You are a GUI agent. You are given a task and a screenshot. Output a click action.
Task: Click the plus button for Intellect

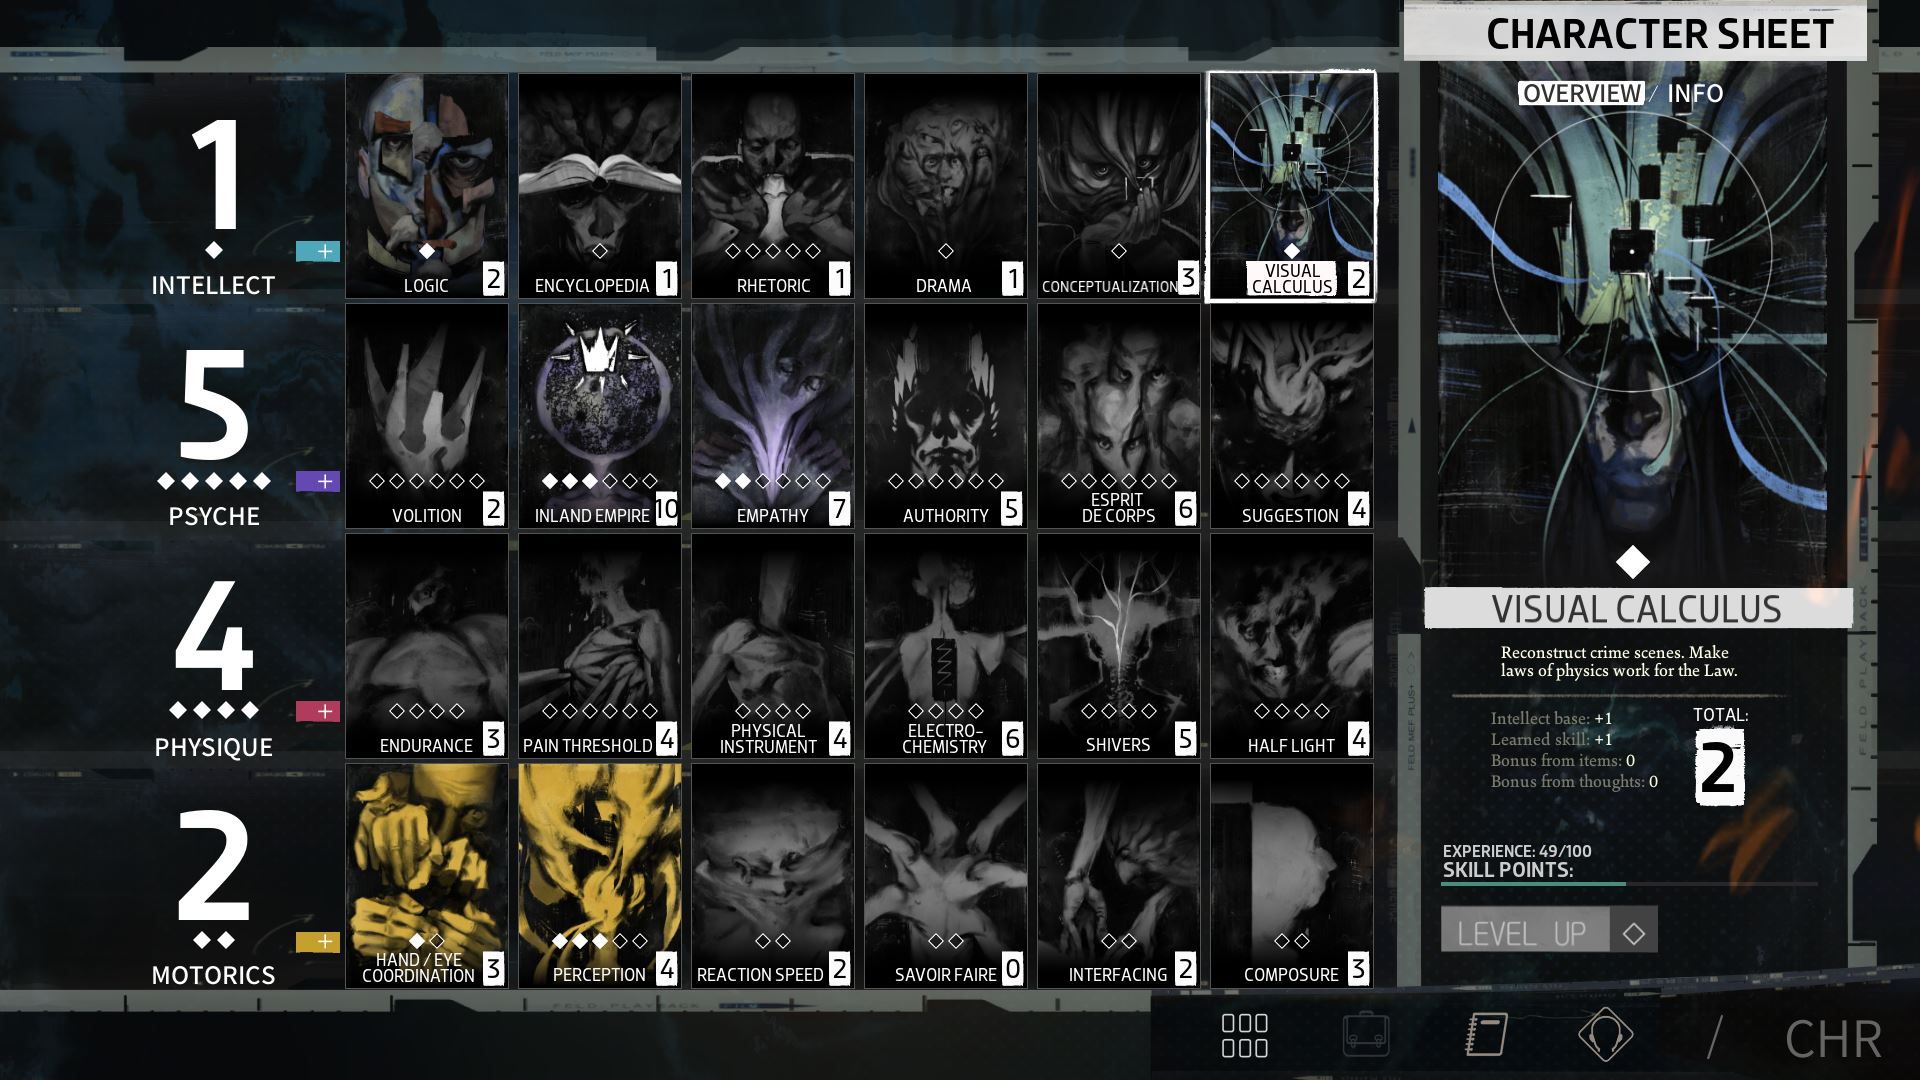pos(320,251)
